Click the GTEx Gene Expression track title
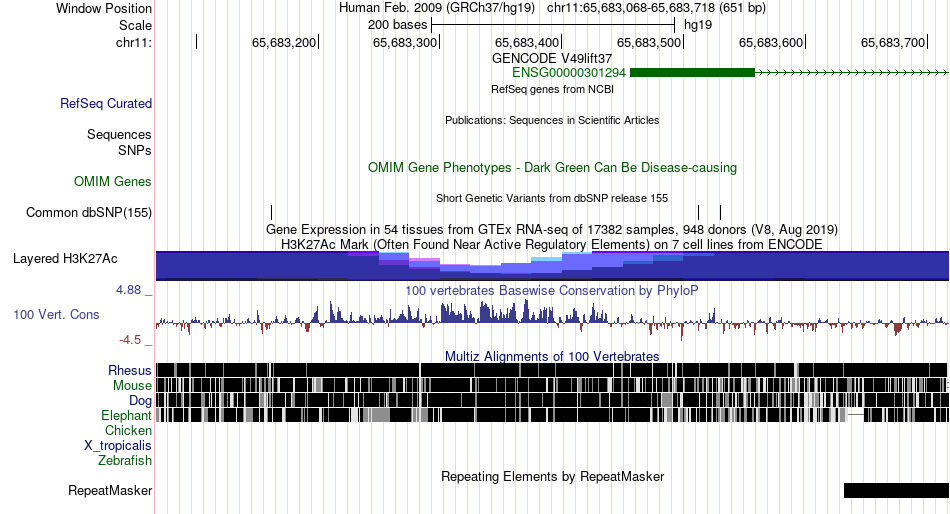Image resolution: width=950 pixels, height=514 pixels. pos(552,230)
